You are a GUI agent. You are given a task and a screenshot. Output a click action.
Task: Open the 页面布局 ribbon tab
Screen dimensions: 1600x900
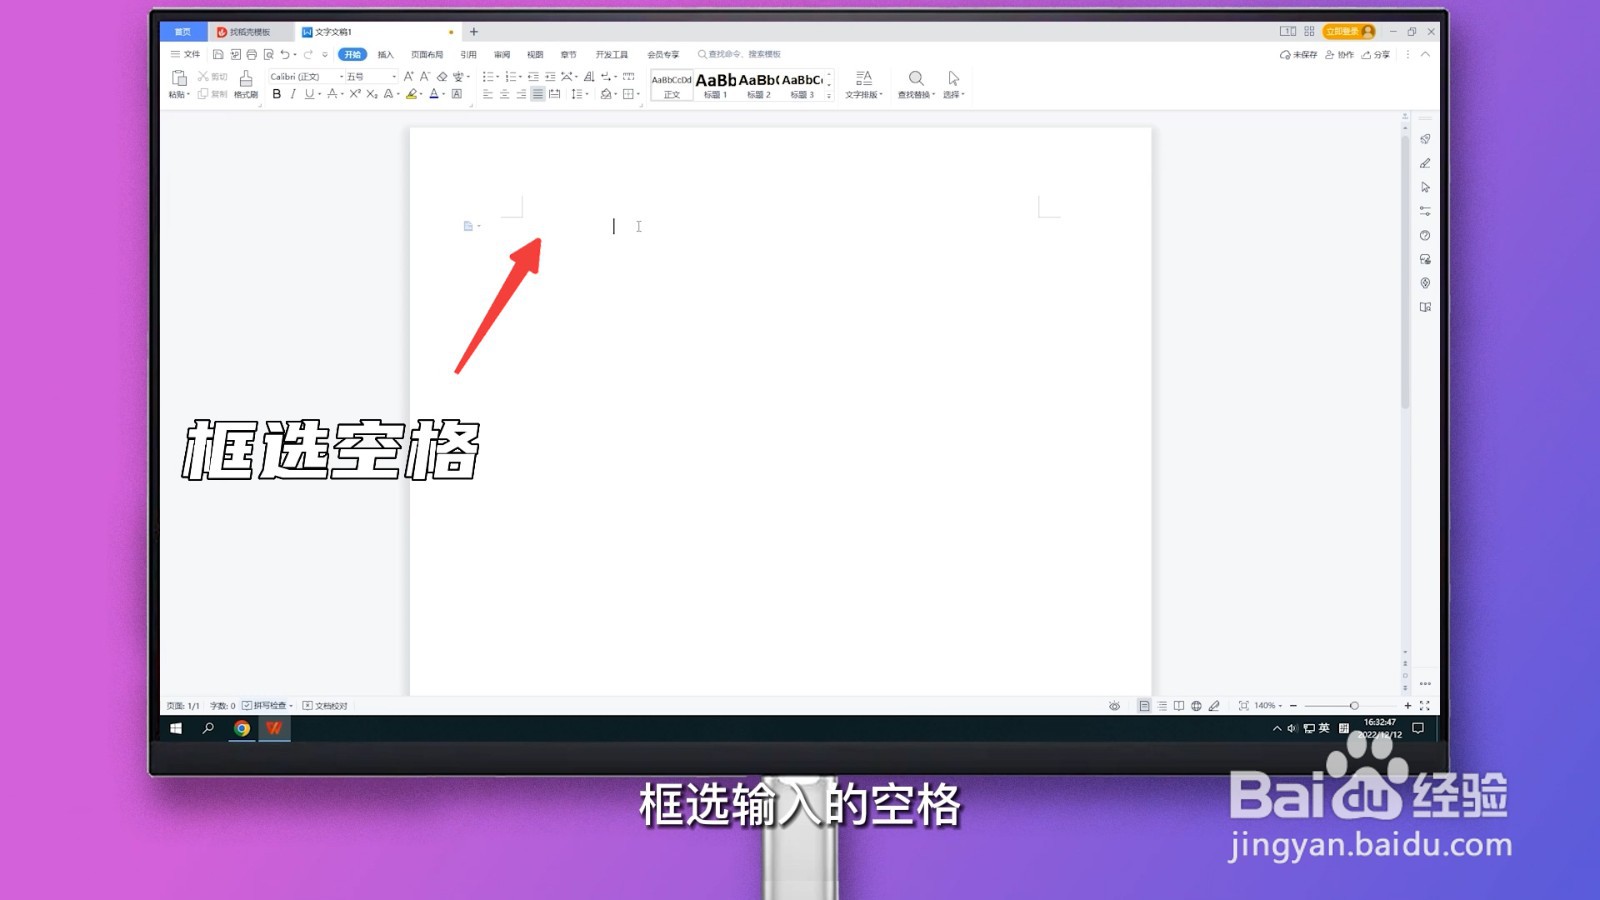point(426,55)
